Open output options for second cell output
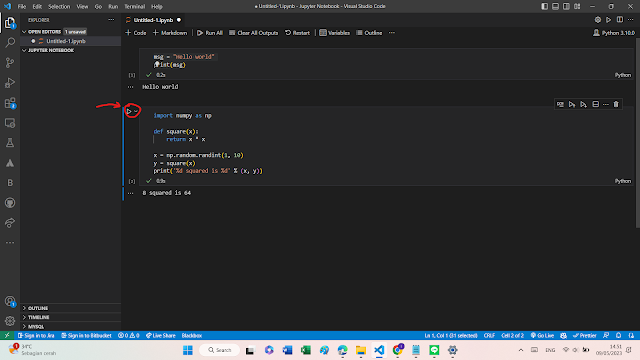This screenshot has width=640, height=360. click(130, 193)
